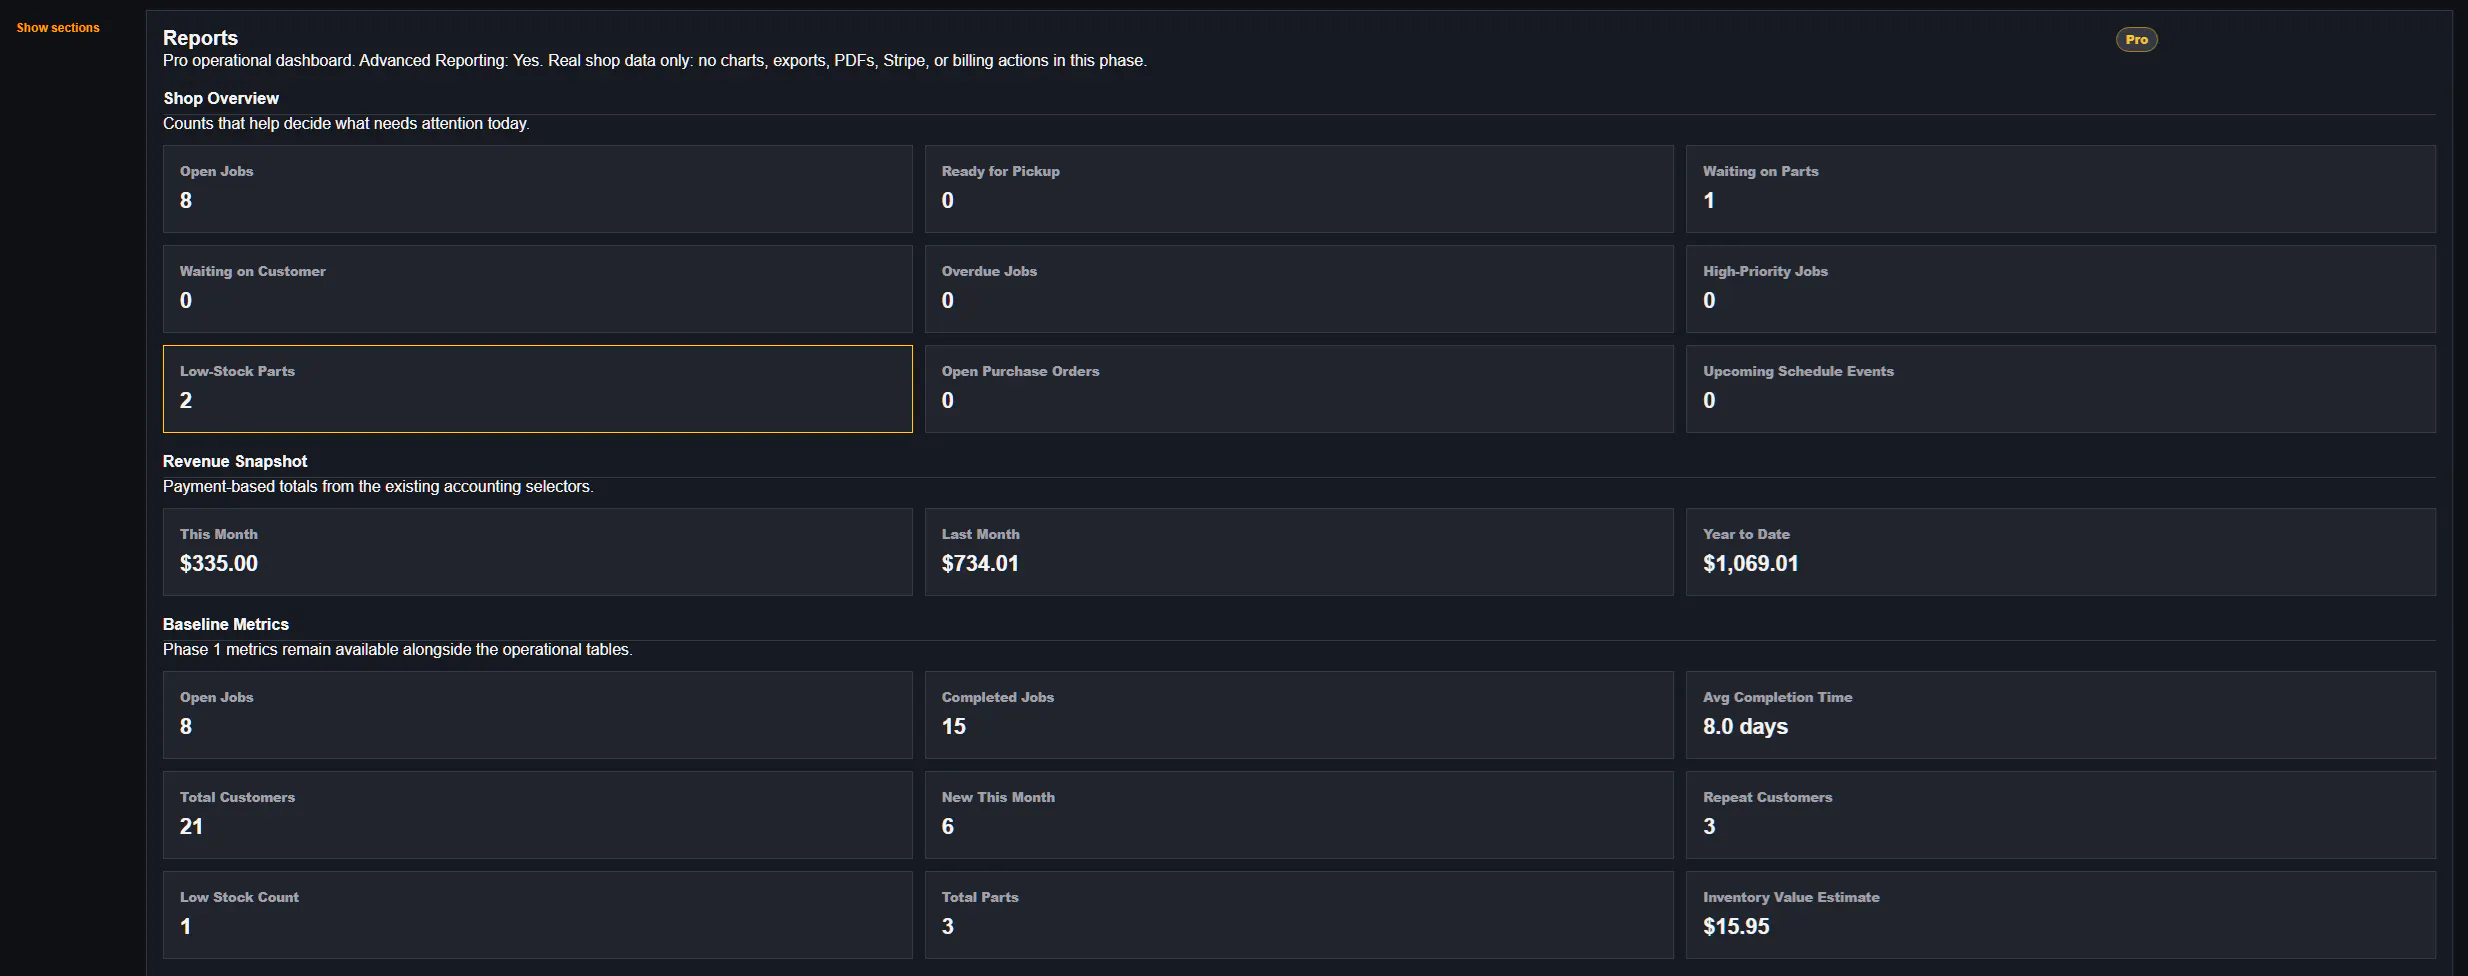
Task: Select the Shop Overview Open Jobs card
Action: point(538,189)
